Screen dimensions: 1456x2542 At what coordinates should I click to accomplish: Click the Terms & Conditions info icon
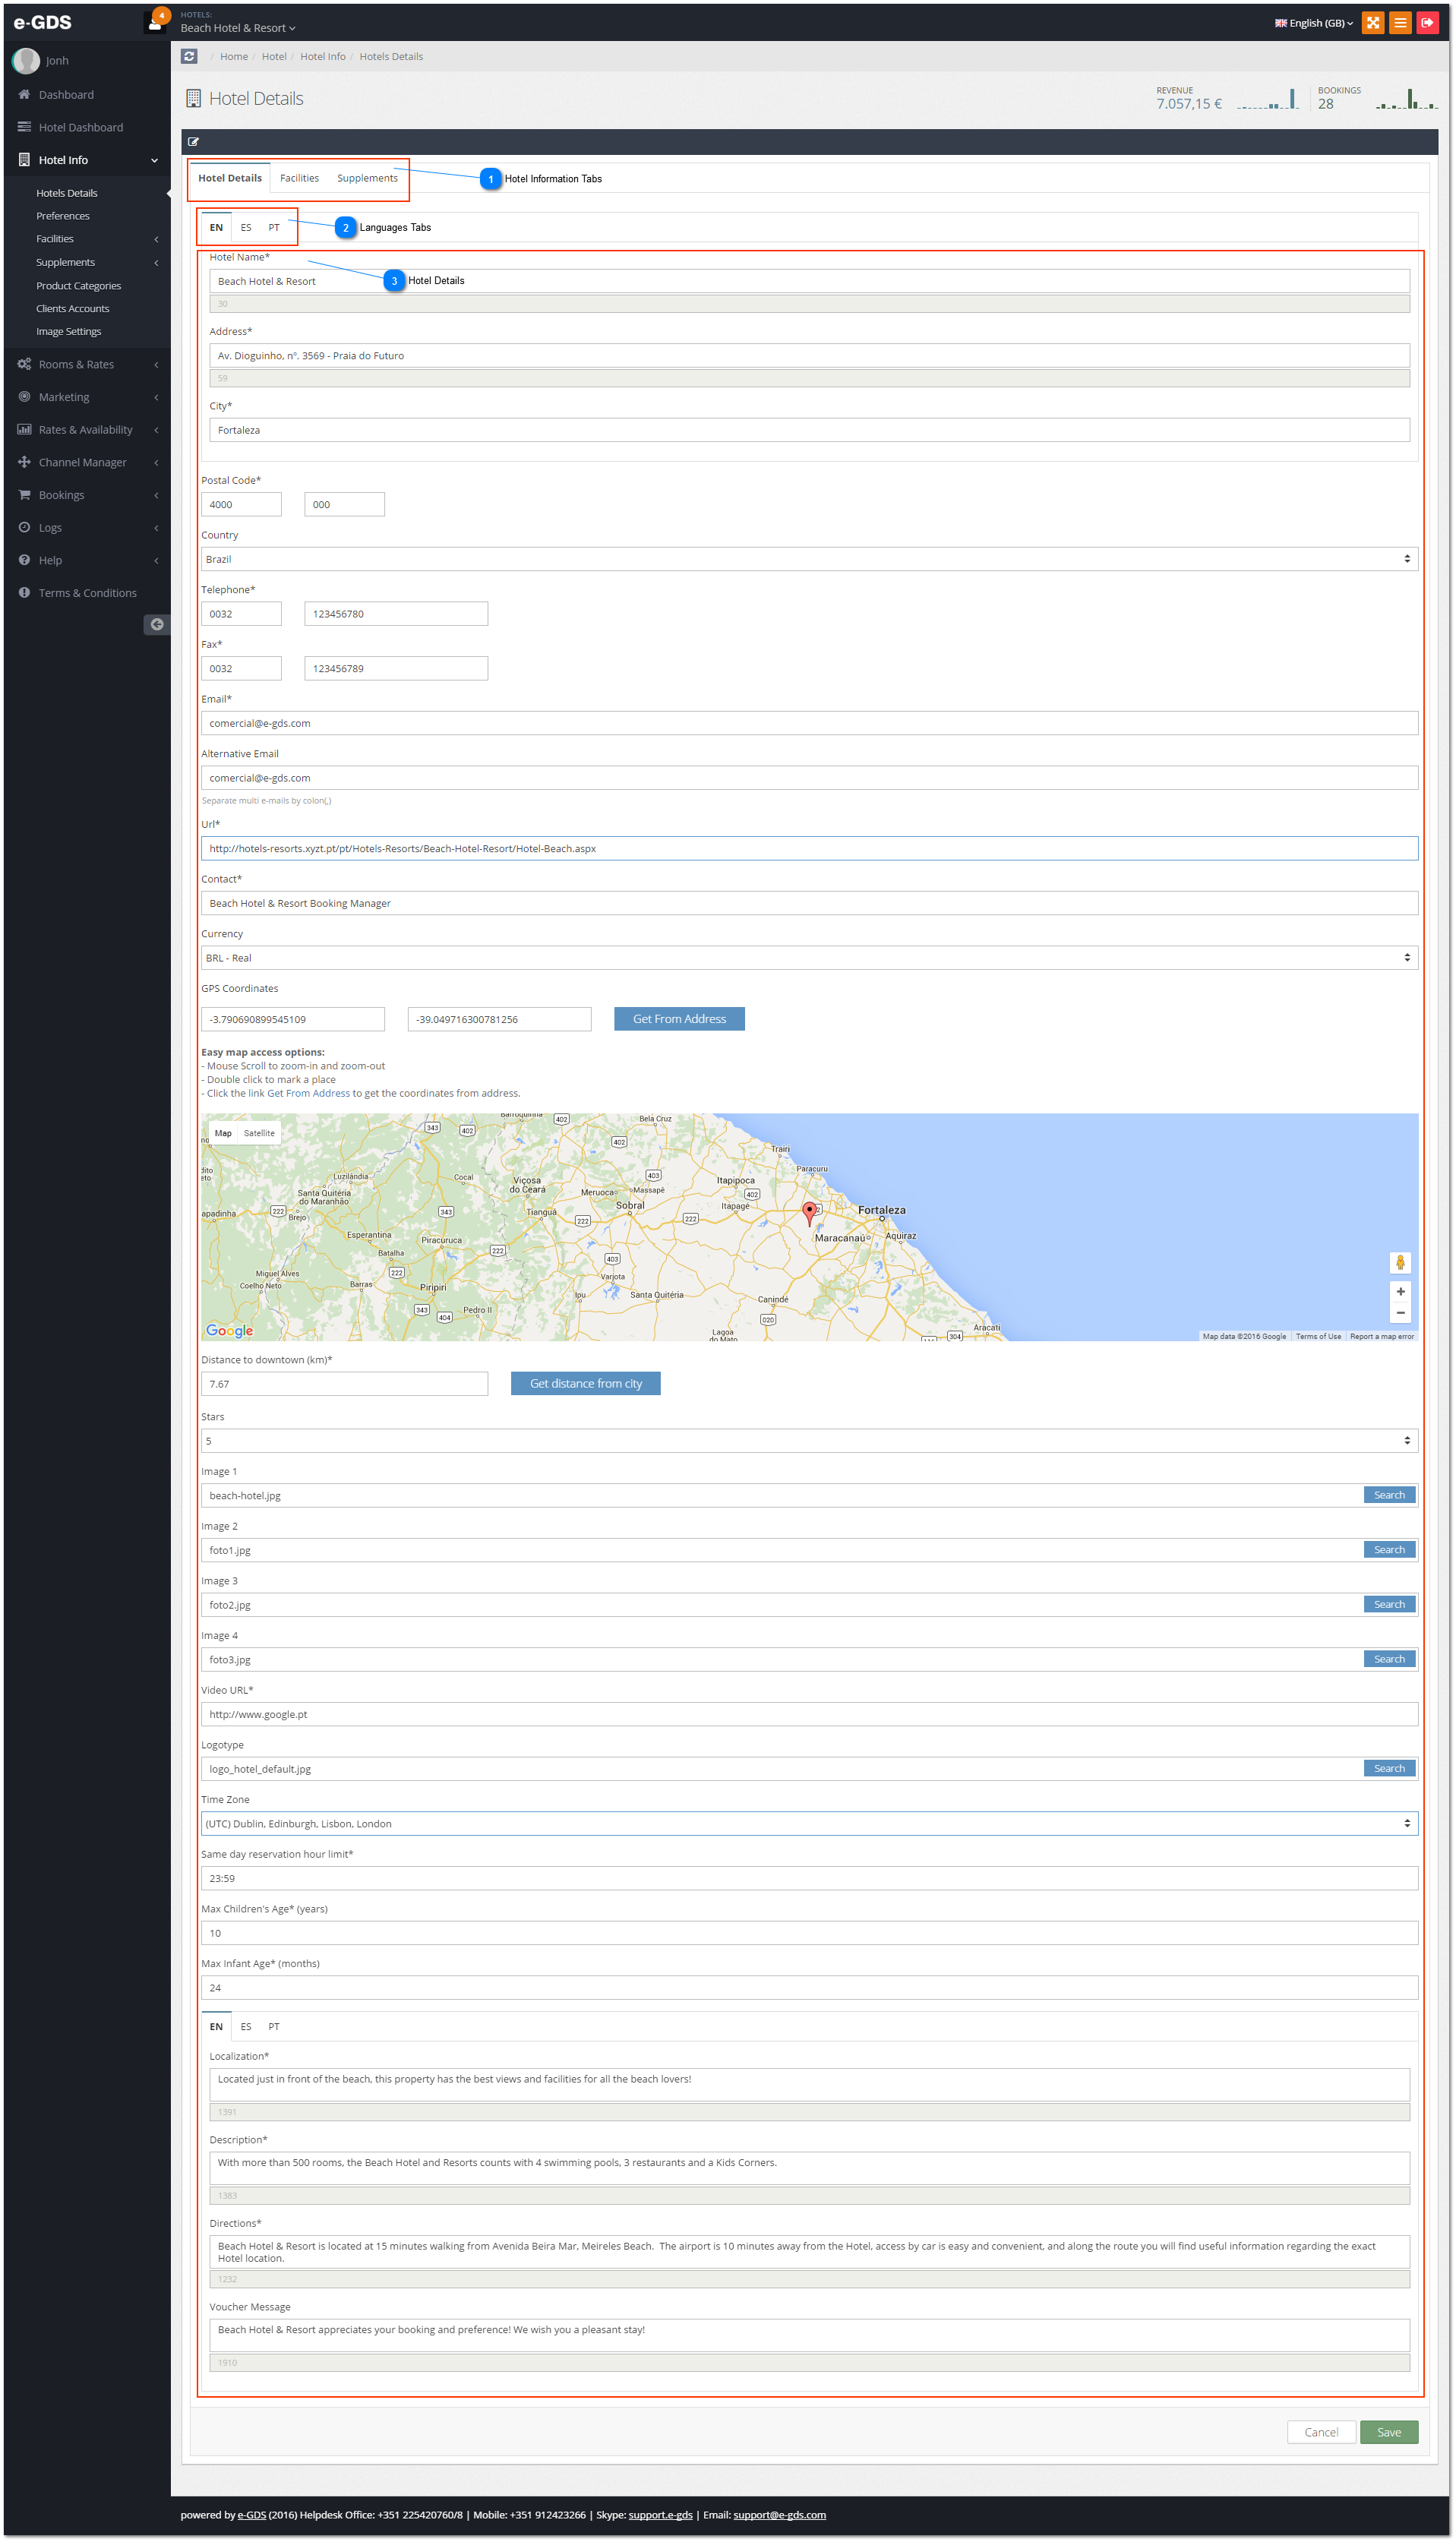point(24,593)
